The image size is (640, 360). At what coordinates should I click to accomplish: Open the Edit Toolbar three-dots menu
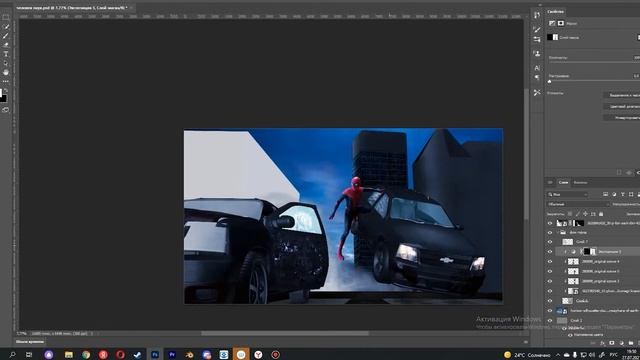pos(6,81)
